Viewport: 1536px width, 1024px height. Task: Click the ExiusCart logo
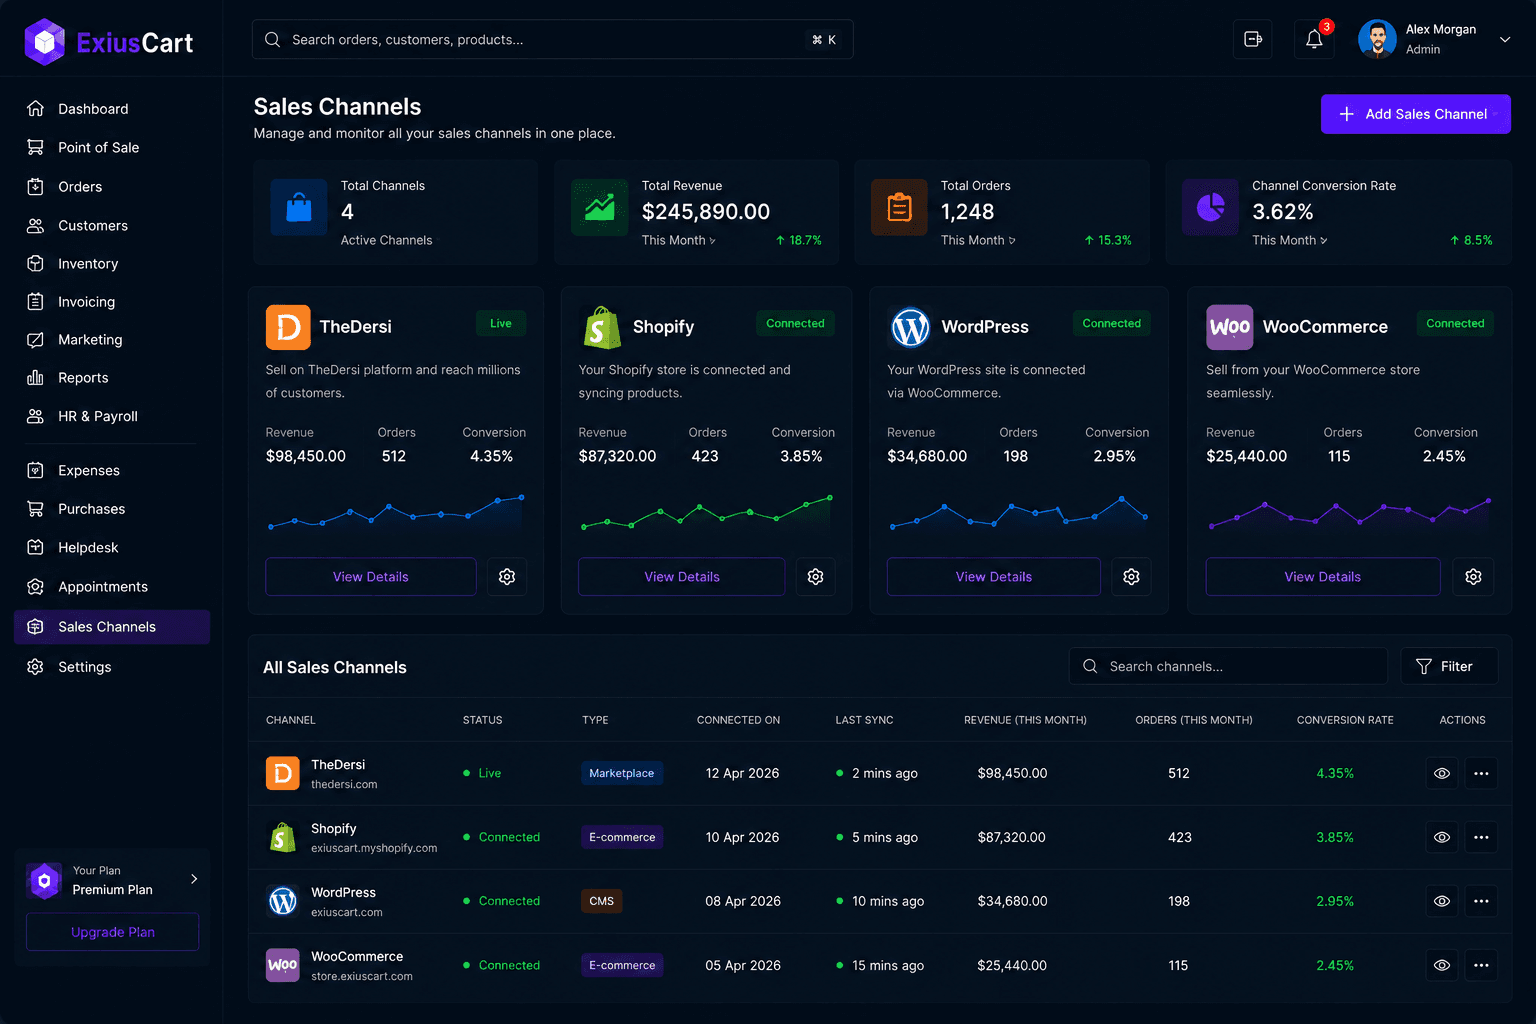pos(108,42)
